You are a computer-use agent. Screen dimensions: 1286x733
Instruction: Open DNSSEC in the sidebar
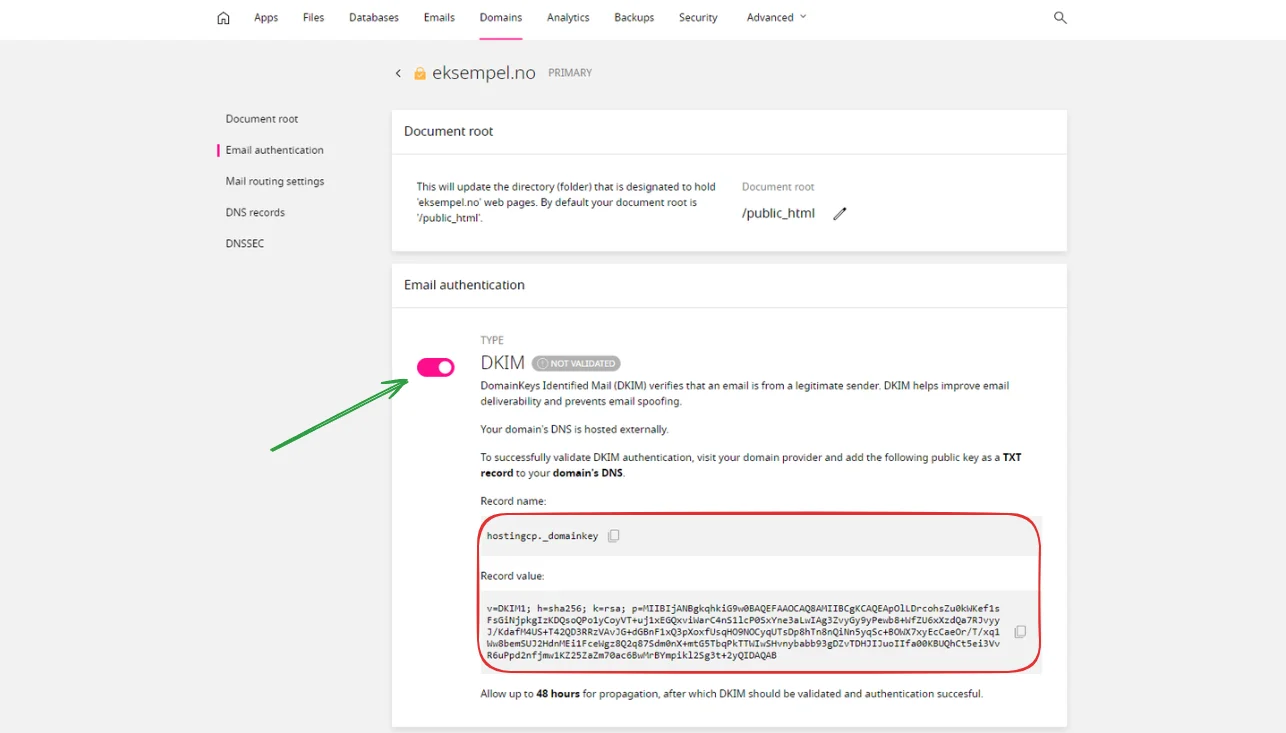coord(245,243)
